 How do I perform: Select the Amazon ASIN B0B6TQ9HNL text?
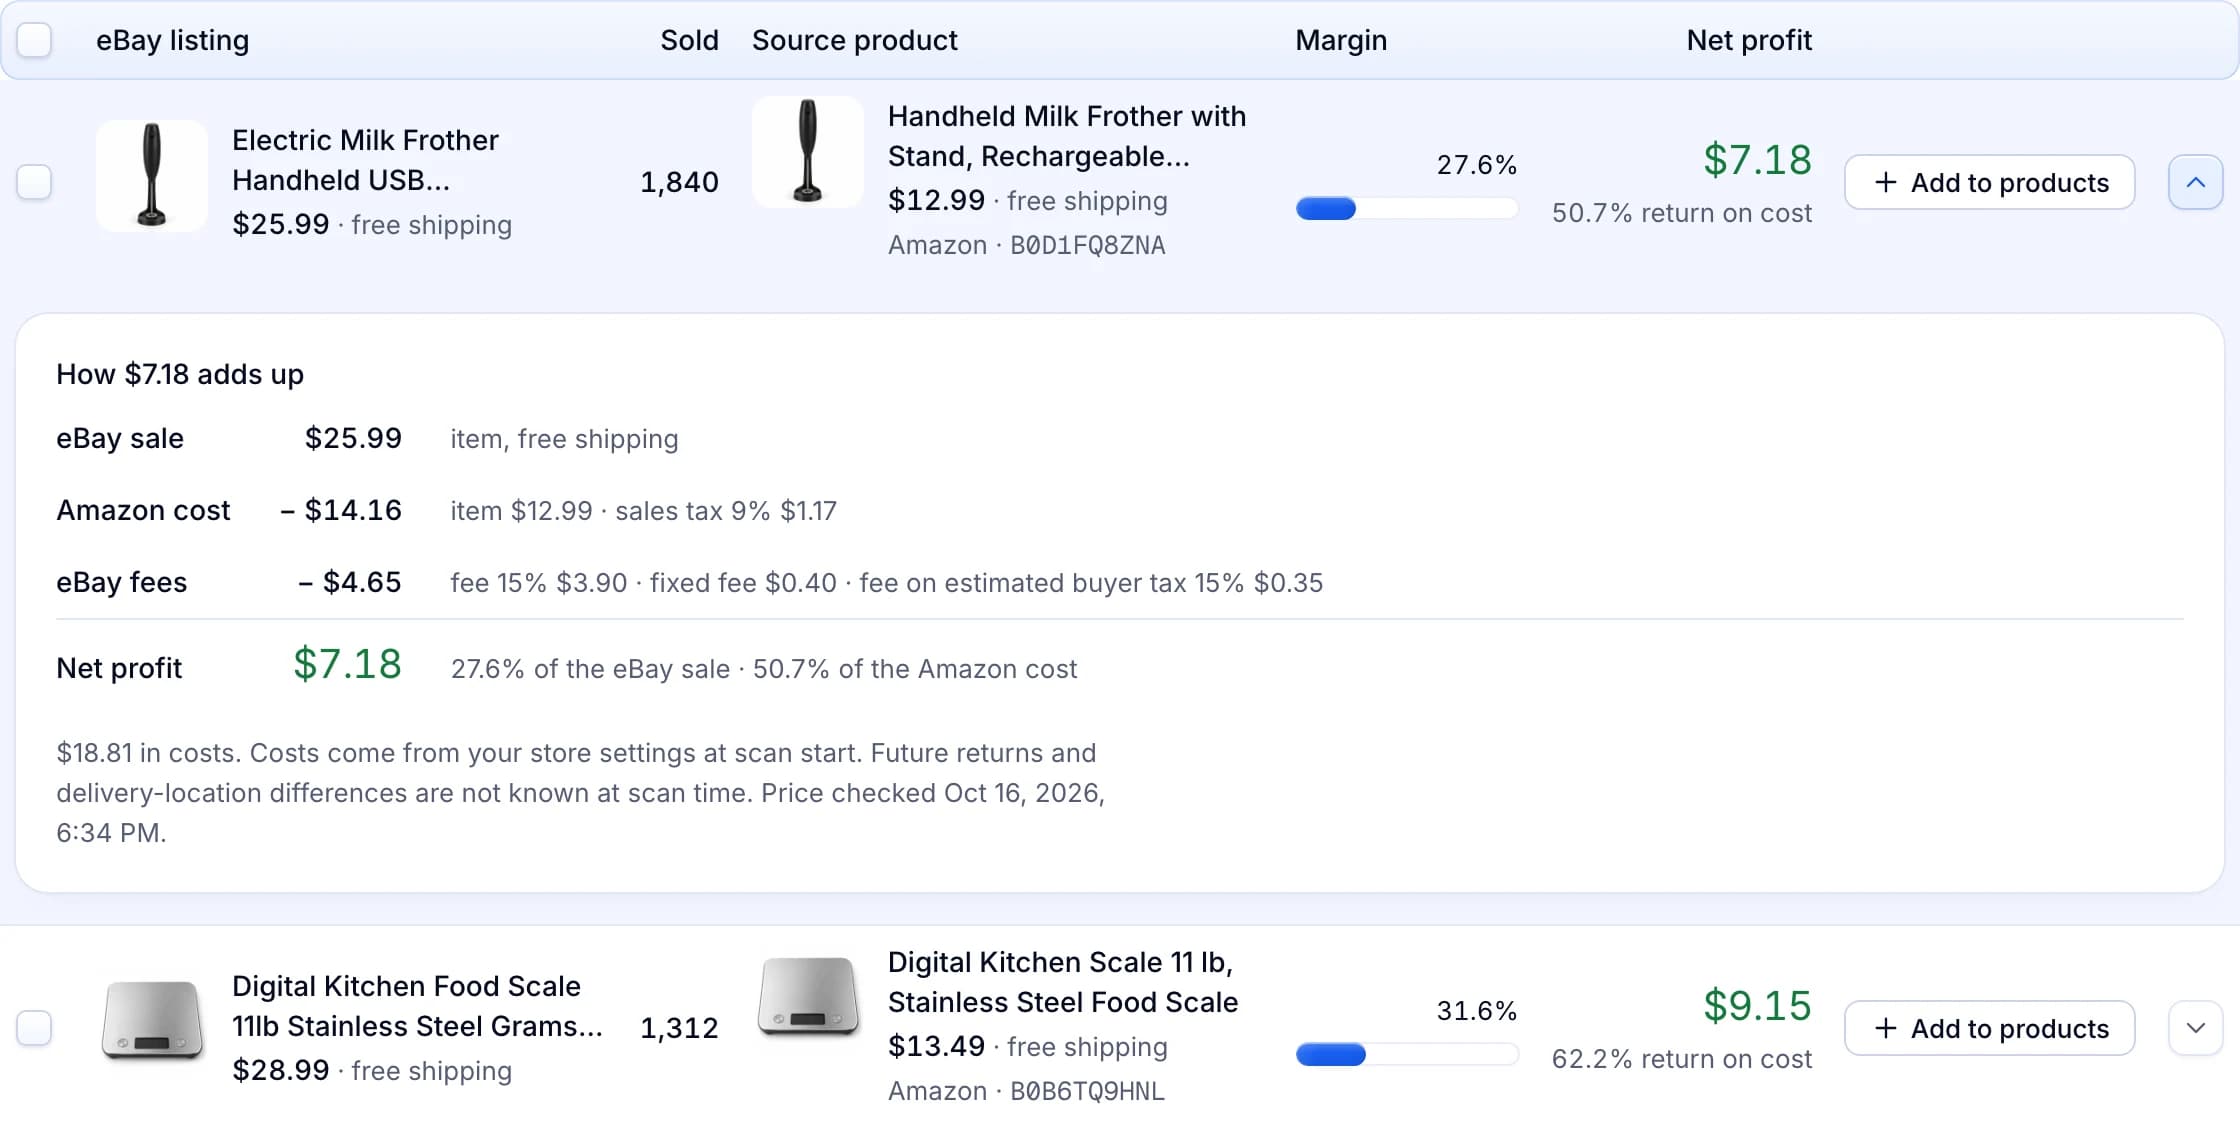pyautogui.click(x=1088, y=1091)
